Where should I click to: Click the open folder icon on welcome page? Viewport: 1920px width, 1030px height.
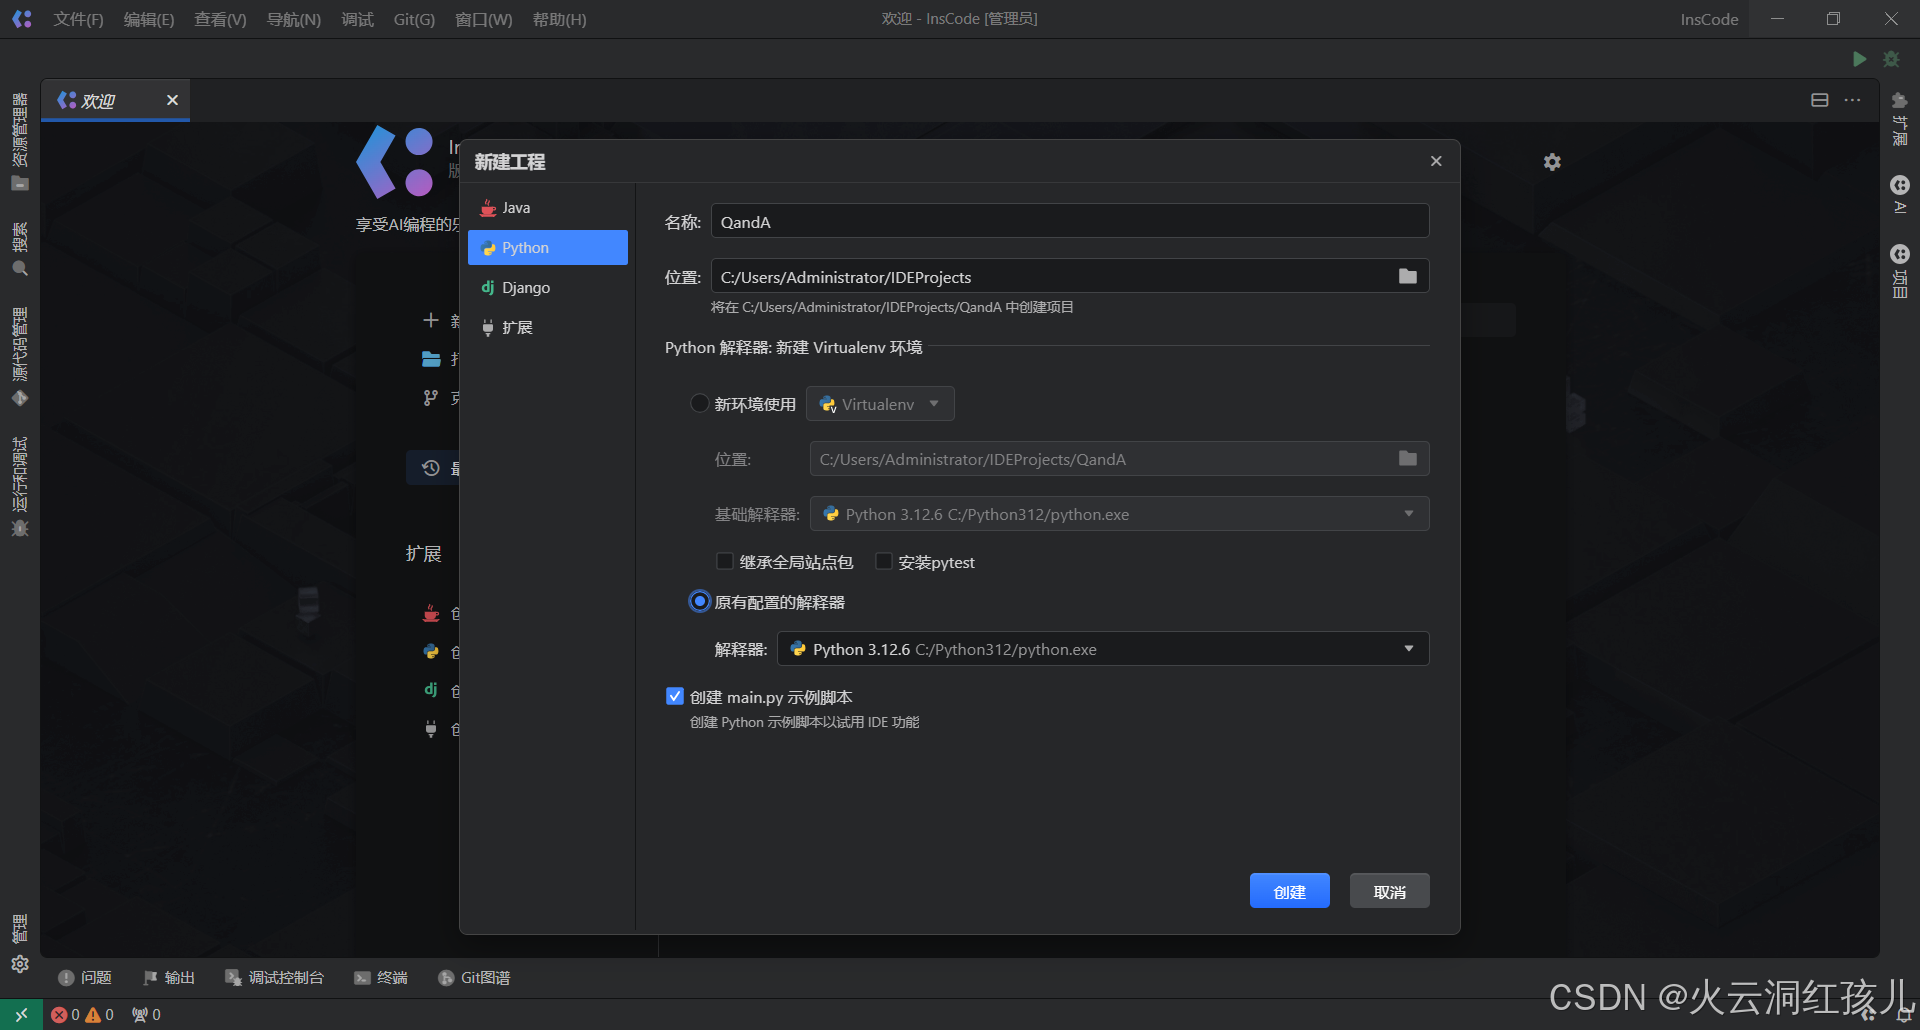point(431,359)
